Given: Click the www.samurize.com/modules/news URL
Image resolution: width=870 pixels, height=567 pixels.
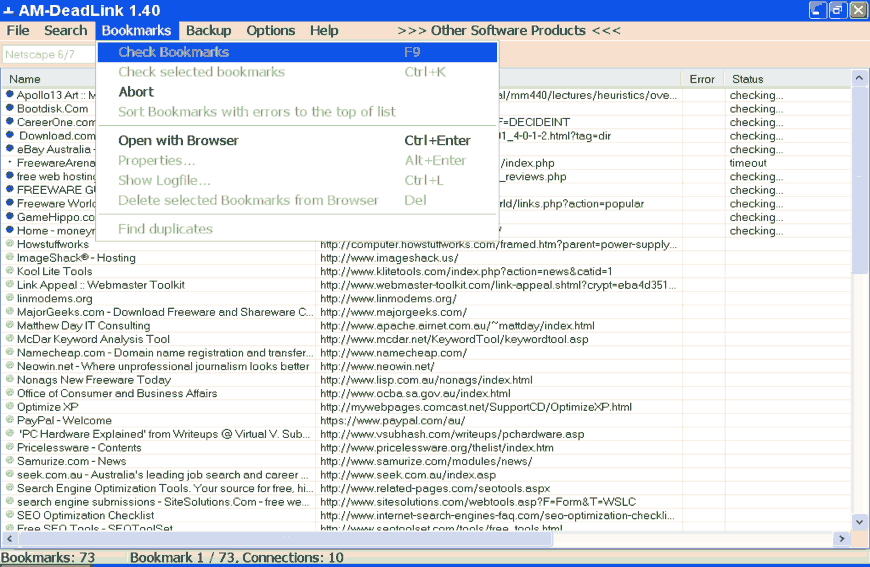Looking at the screenshot, I should 426,462.
